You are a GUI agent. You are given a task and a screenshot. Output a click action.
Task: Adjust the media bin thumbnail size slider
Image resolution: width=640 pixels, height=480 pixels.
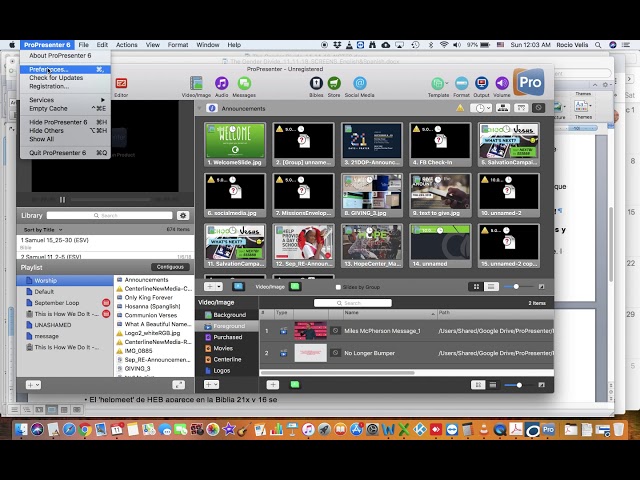(519, 385)
